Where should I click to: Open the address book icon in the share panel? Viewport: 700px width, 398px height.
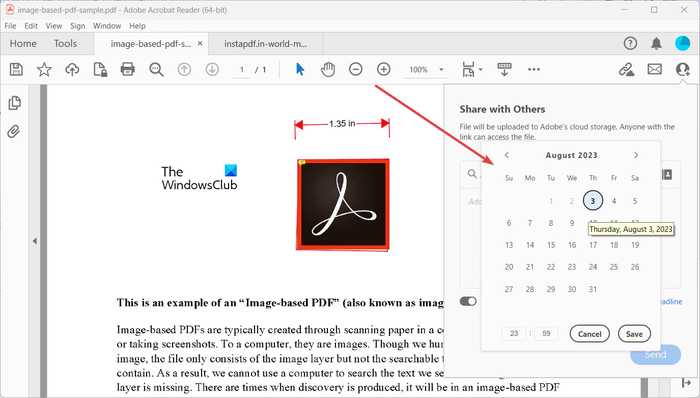[667, 174]
